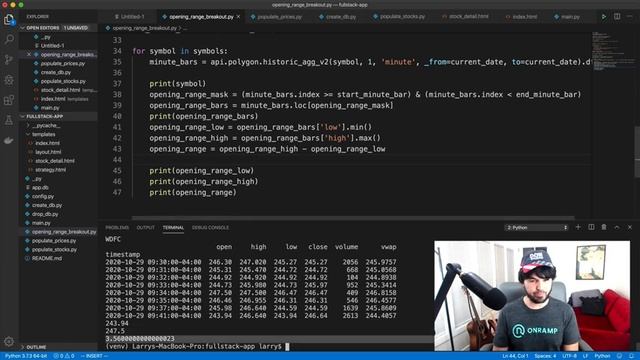The image size is (640, 360).
Task: Close the terminal panel with the X
Action: tap(630, 227)
